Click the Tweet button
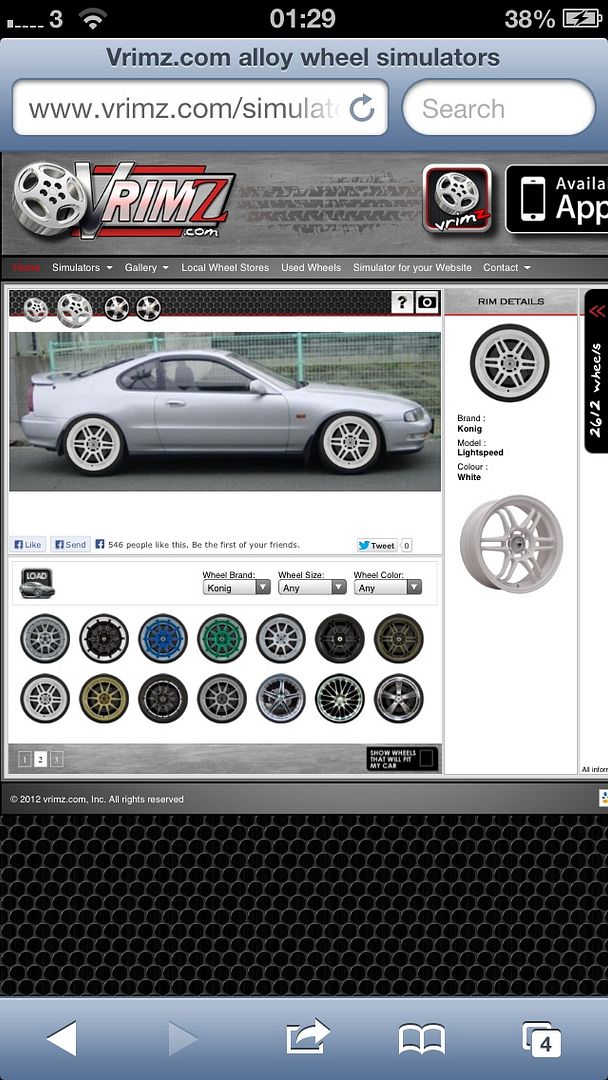This screenshot has height=1080, width=608. point(377,546)
